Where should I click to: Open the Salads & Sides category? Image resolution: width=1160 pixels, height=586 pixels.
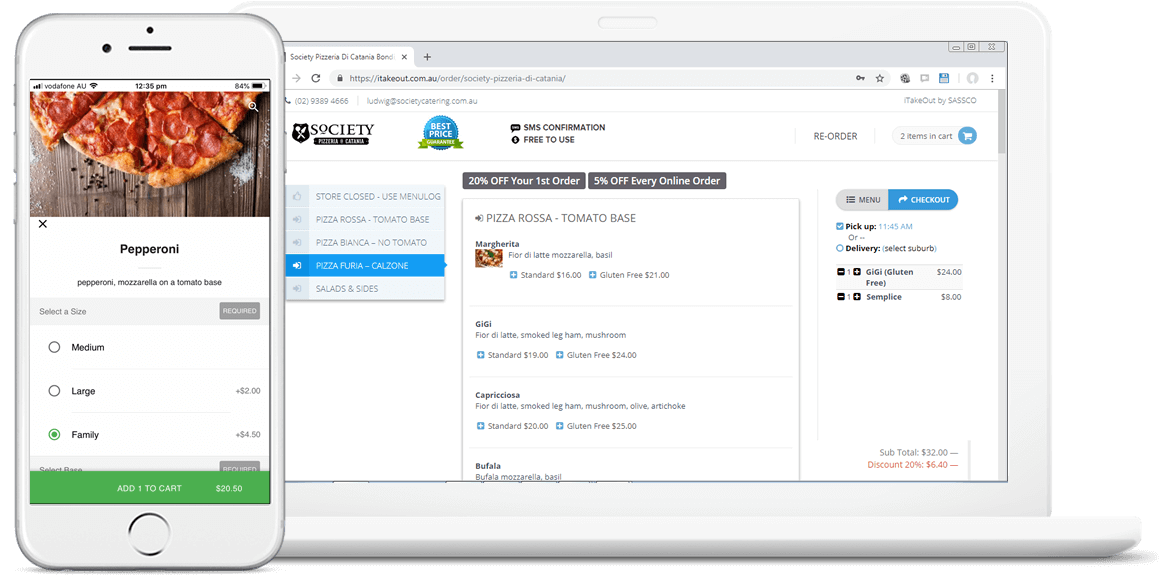pos(346,288)
